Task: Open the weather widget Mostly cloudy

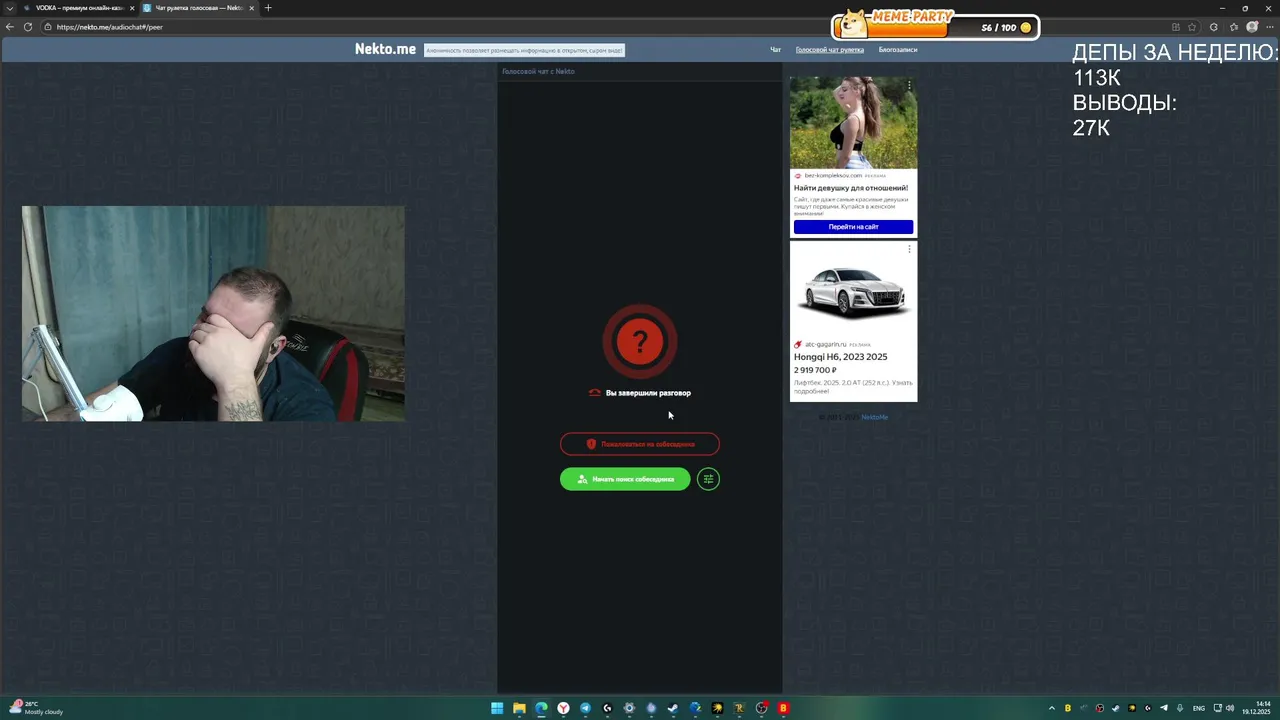Action: coord(36,708)
